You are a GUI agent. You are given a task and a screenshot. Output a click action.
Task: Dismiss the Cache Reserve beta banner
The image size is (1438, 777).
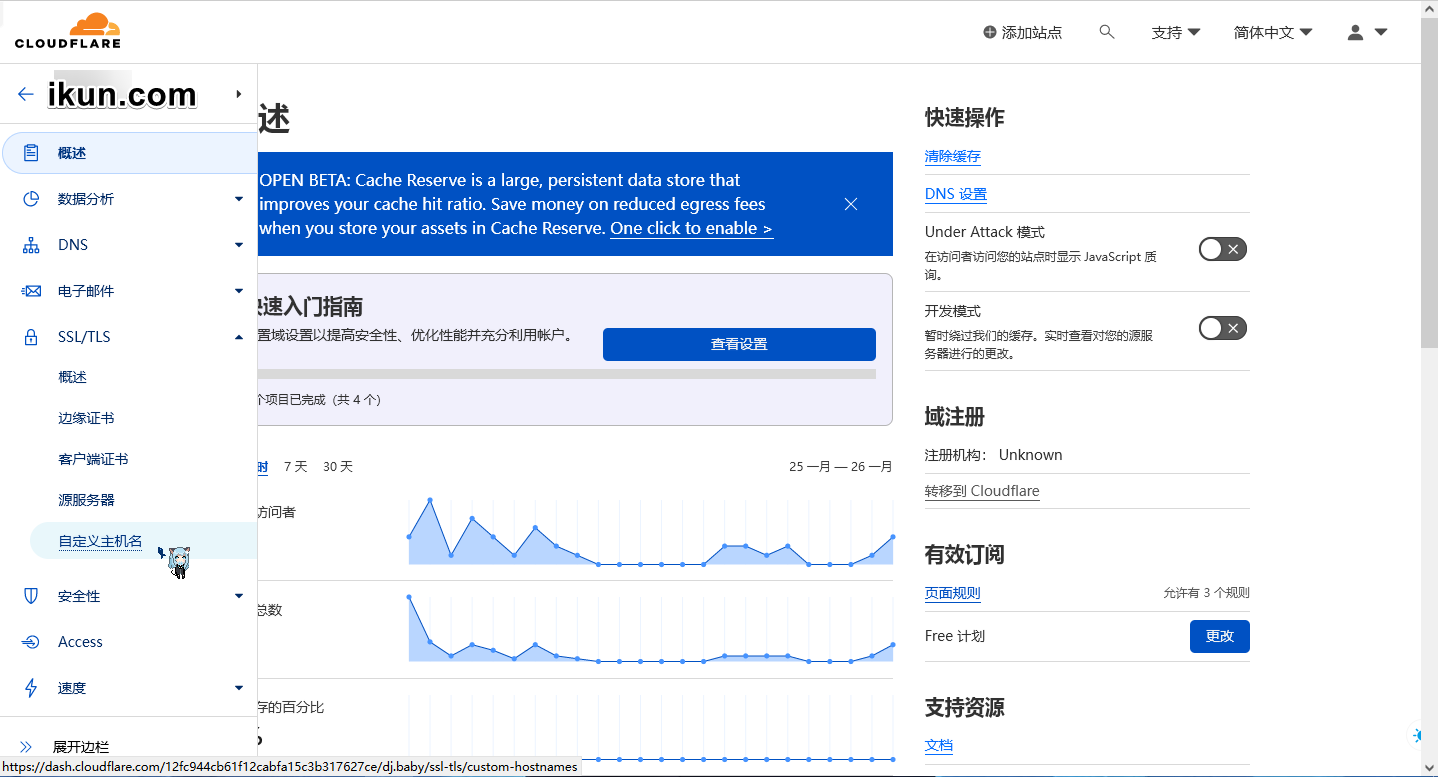click(851, 204)
